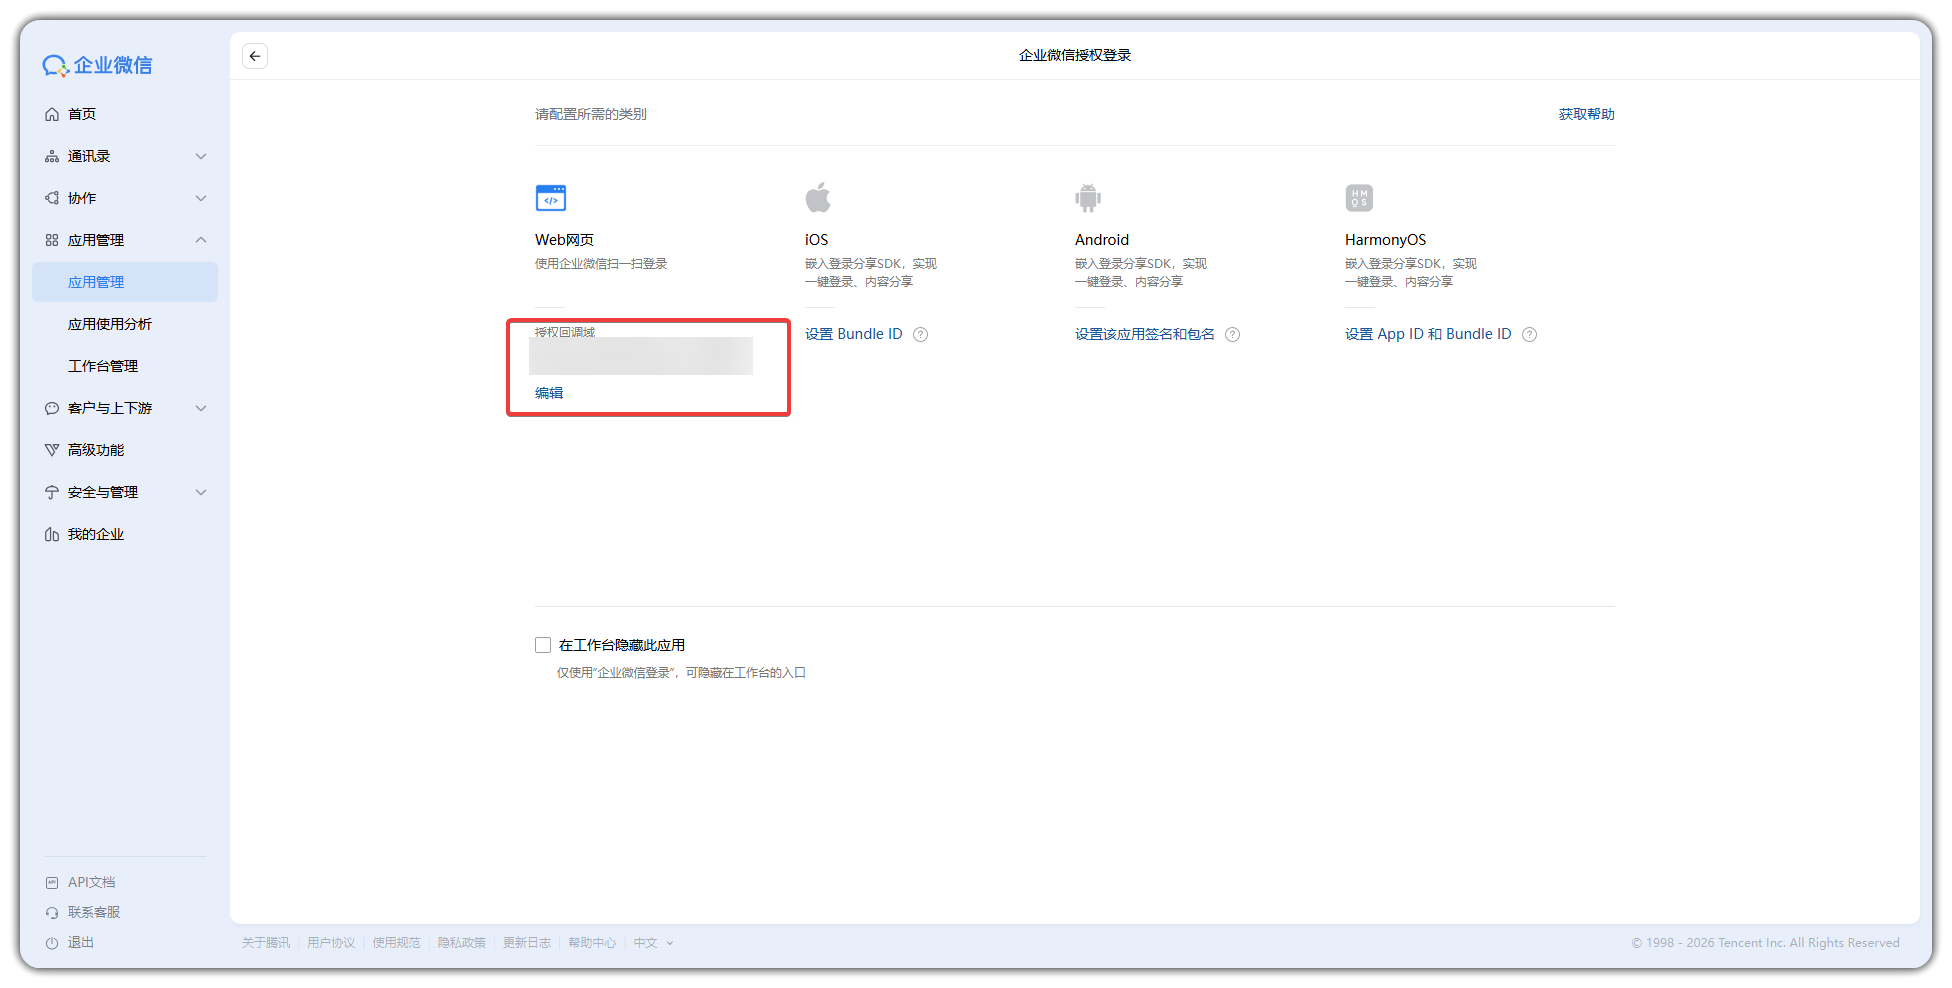The image size is (1952, 988).
Task: Click the 企业微信 logo icon
Action: coord(55,64)
